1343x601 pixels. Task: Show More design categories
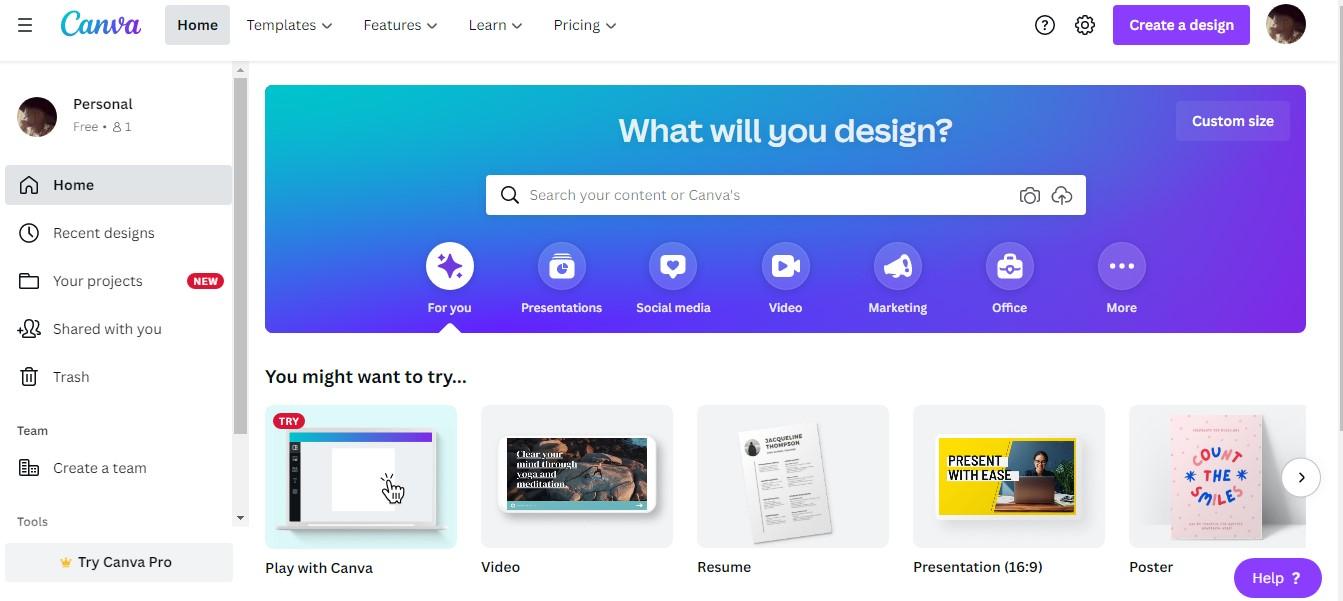[x=1121, y=266]
